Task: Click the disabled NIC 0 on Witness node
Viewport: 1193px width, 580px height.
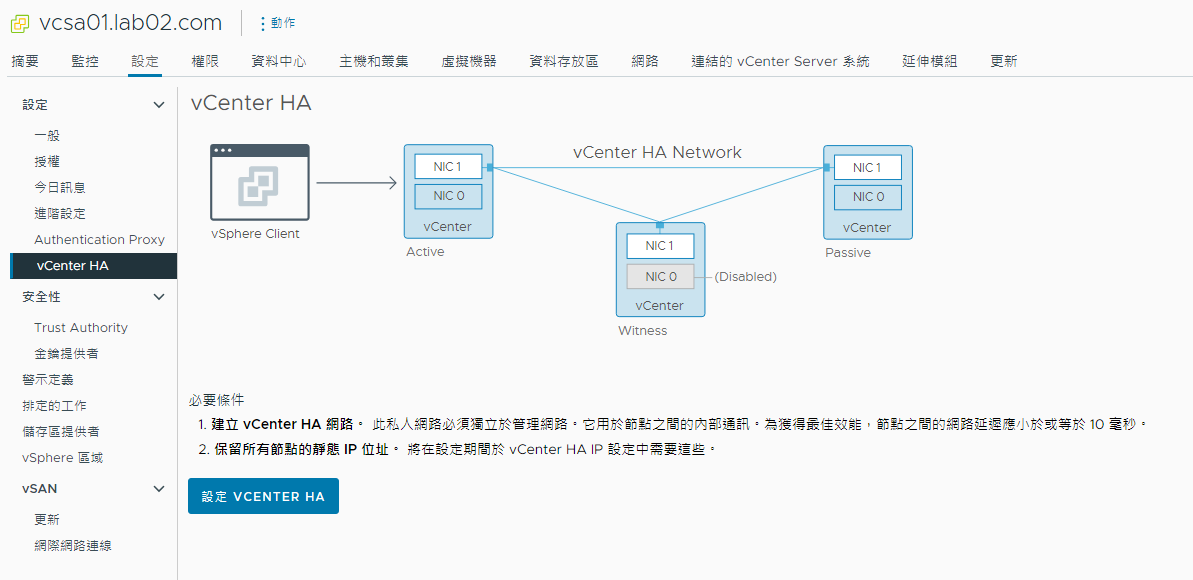Action: 660,276
